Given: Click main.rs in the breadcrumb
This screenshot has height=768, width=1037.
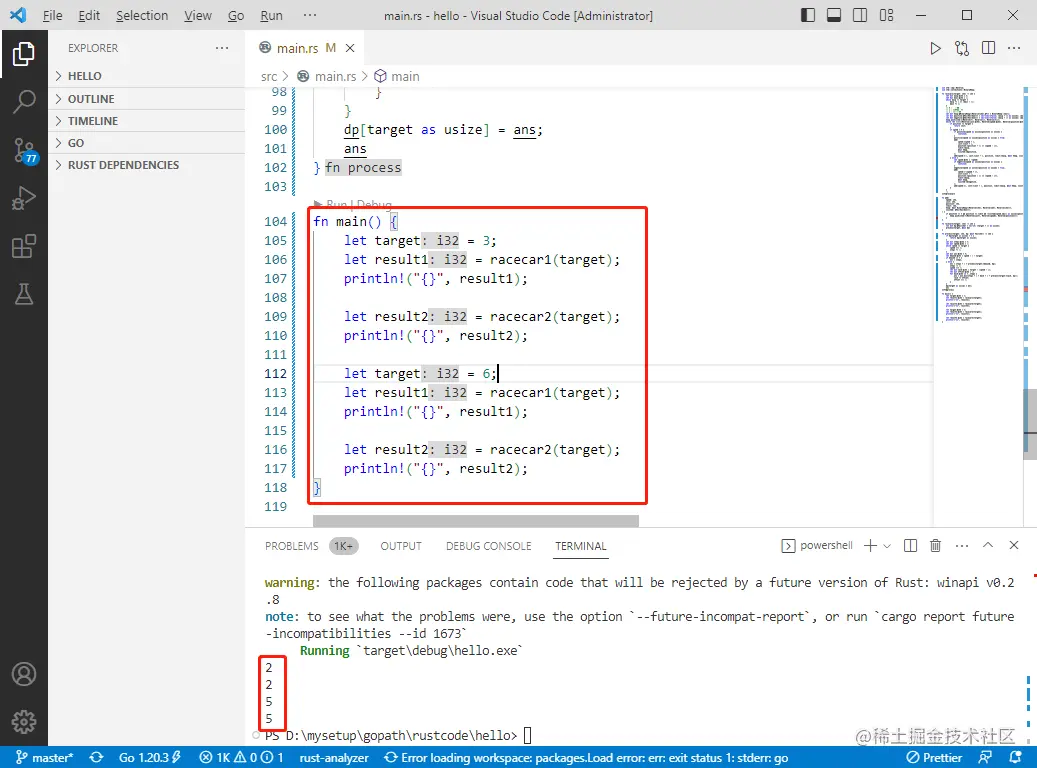Looking at the screenshot, I should pyautogui.click(x=335, y=77).
